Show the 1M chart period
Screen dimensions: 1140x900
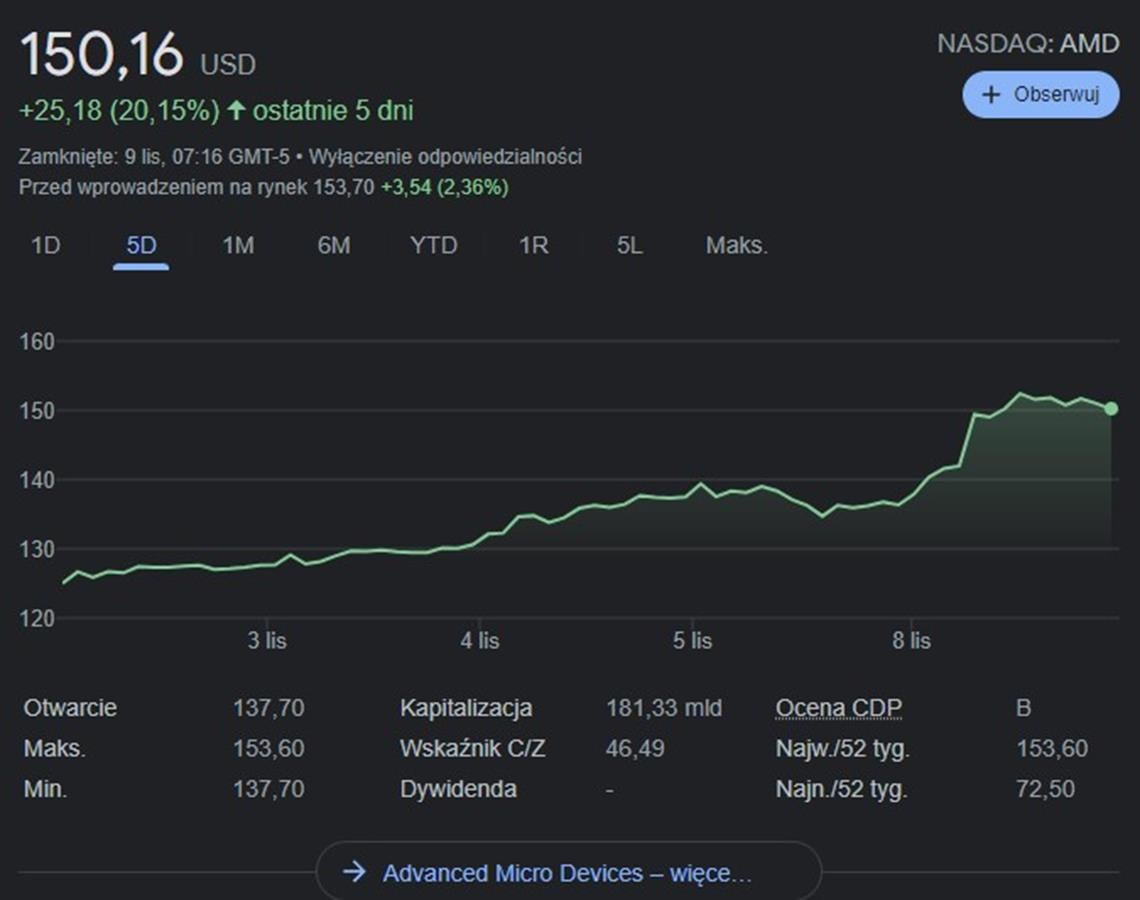pyautogui.click(x=238, y=246)
